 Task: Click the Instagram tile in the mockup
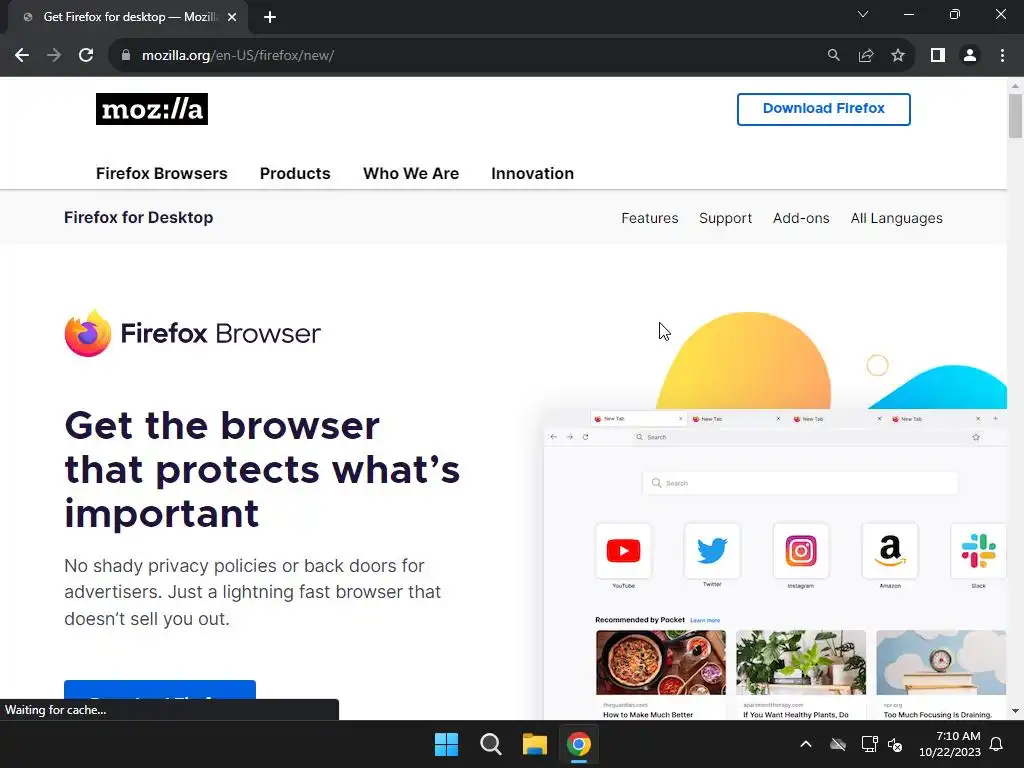[801, 551]
